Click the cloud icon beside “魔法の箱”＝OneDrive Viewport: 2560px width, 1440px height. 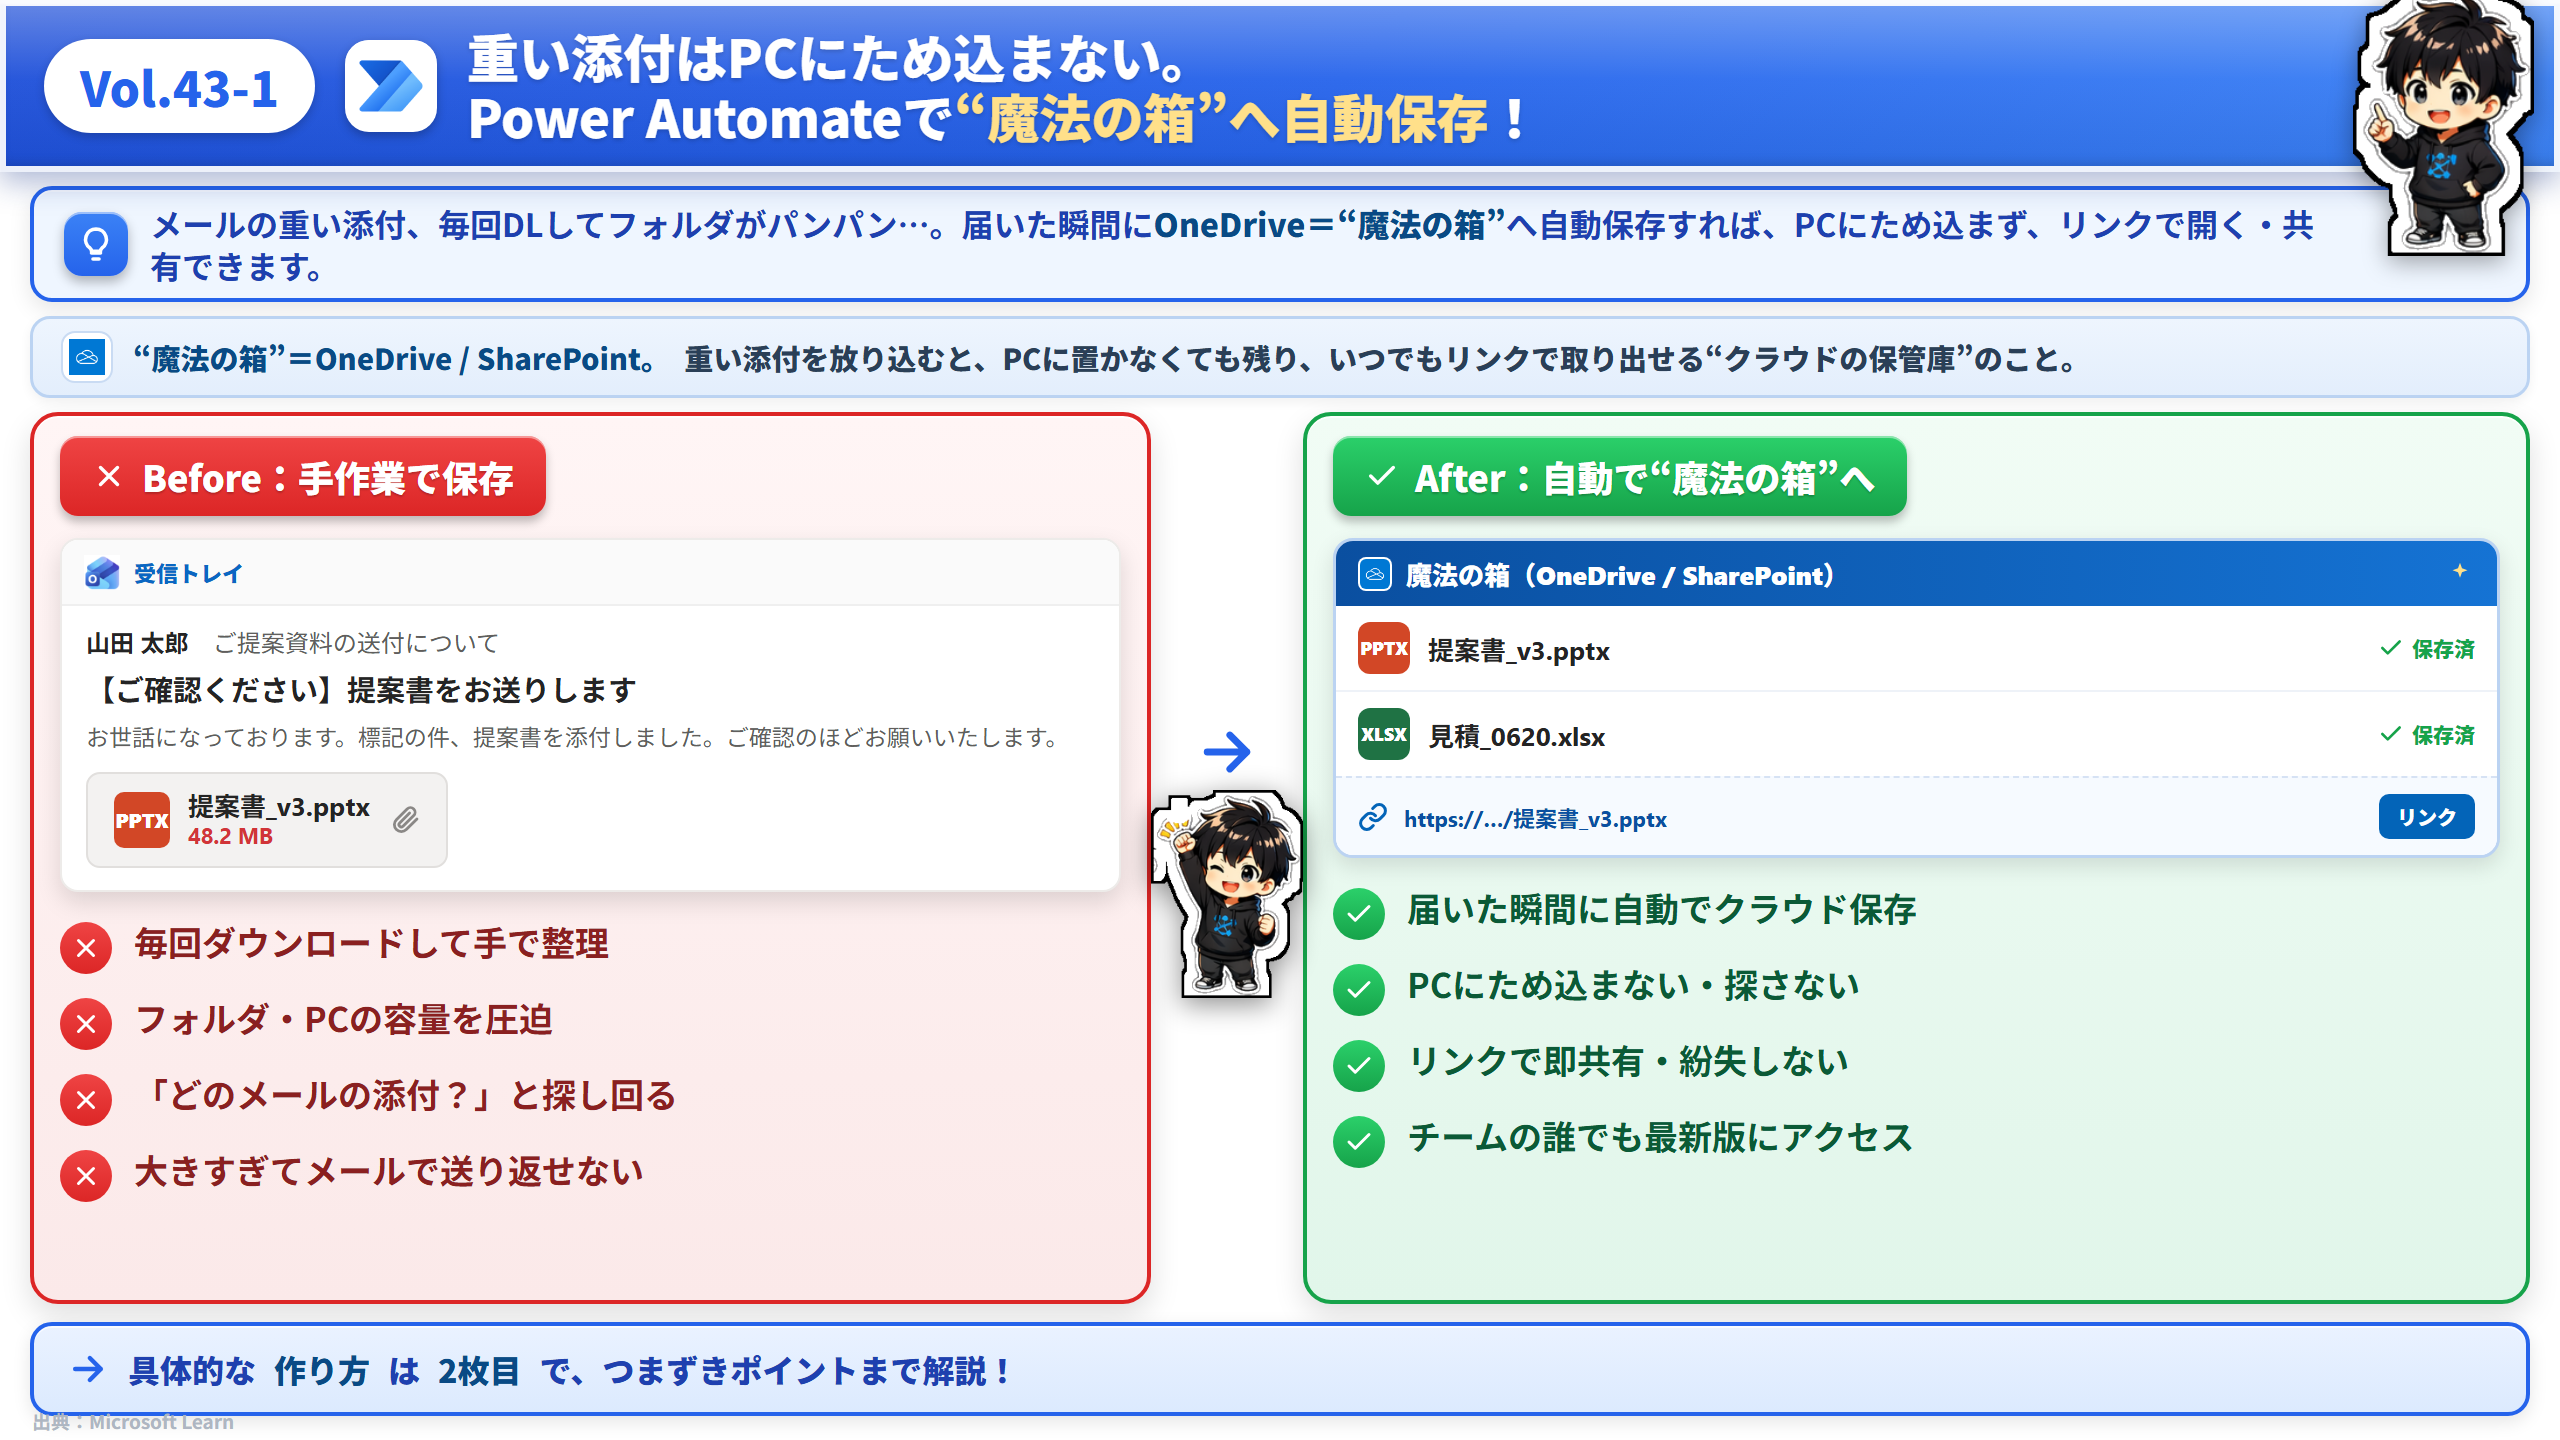[87, 357]
